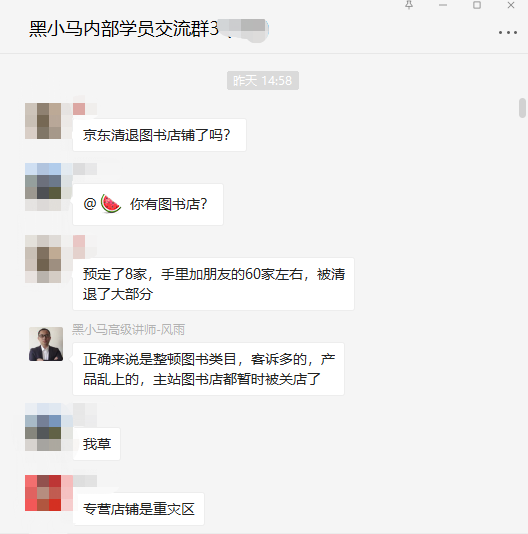Select the 专营店铺是重灾区 message
Image resolution: width=528 pixels, height=534 pixels.
138,509
